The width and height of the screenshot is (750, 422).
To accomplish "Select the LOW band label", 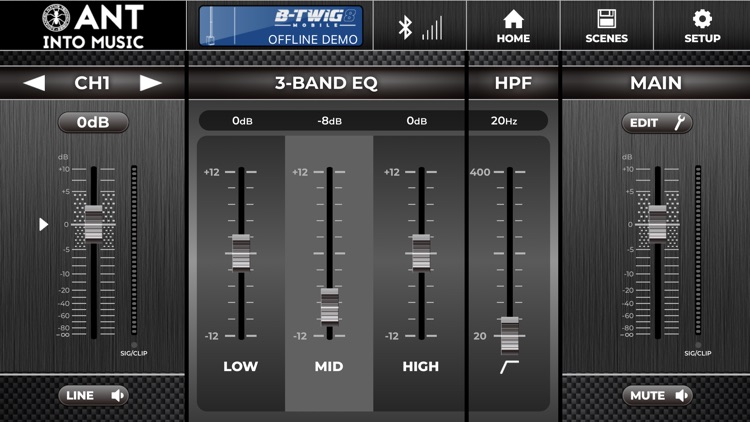I will tap(241, 366).
